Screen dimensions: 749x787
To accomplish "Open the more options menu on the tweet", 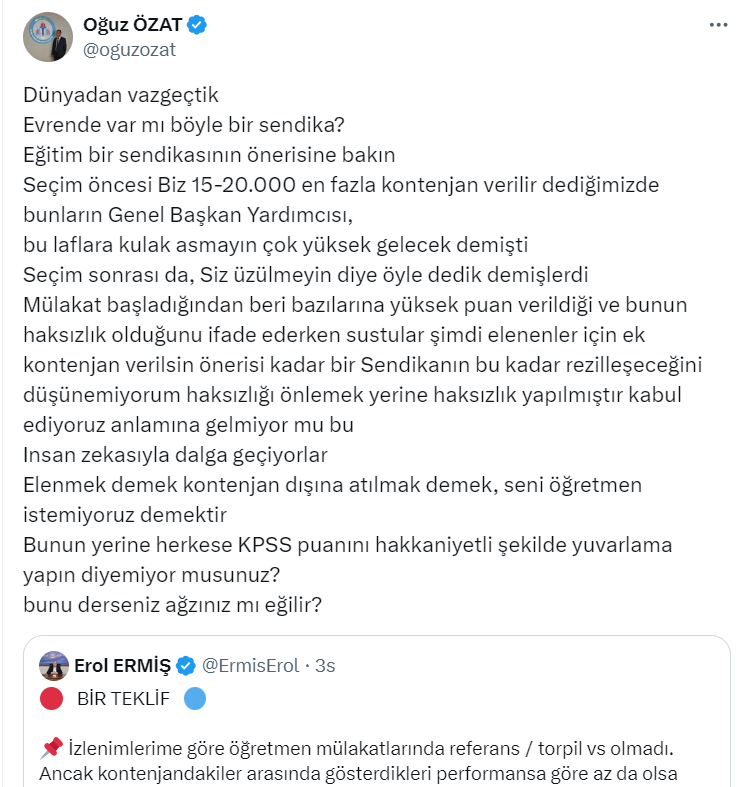I will [718, 26].
